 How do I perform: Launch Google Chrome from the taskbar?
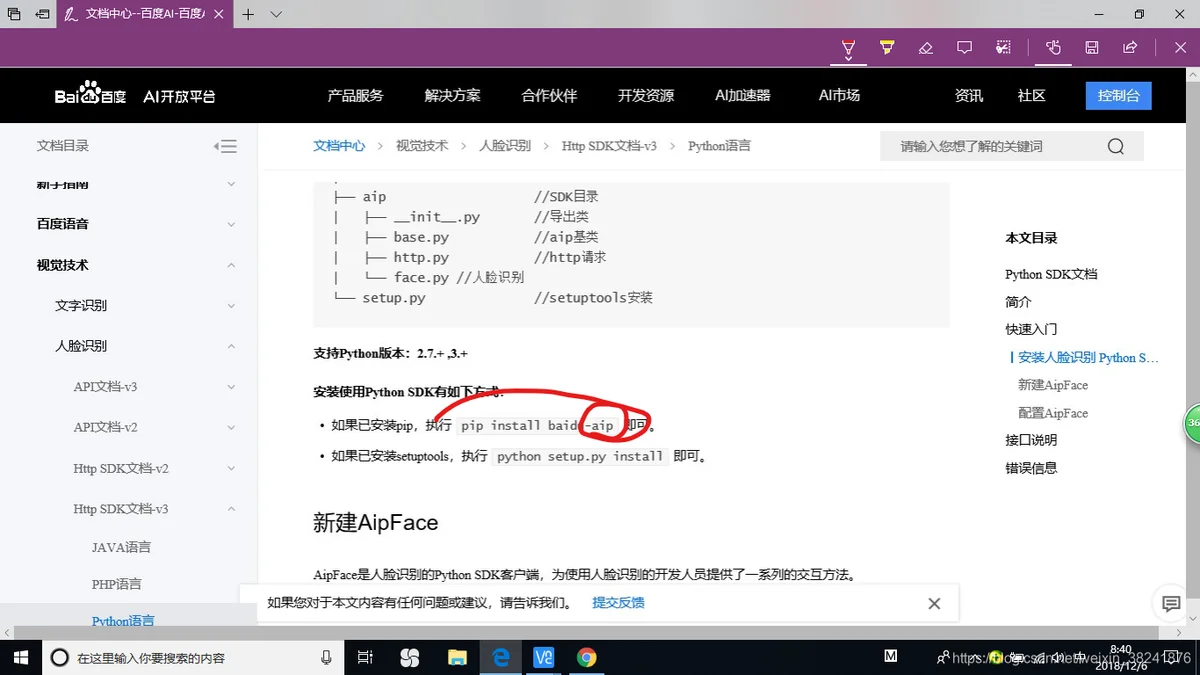tap(587, 657)
